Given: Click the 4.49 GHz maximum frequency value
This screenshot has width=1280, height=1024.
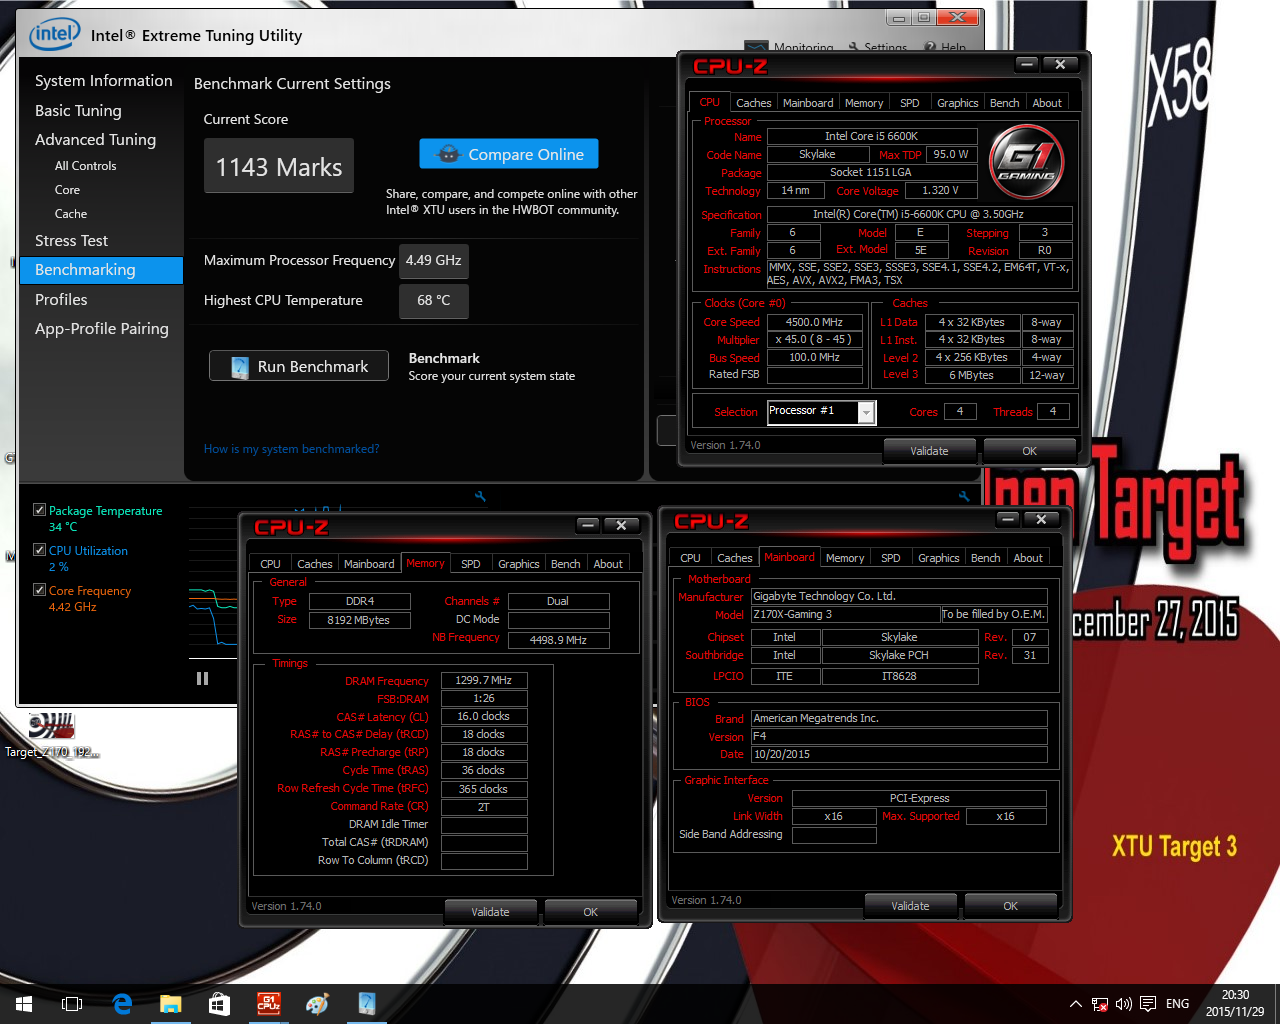Looking at the screenshot, I should click(433, 260).
